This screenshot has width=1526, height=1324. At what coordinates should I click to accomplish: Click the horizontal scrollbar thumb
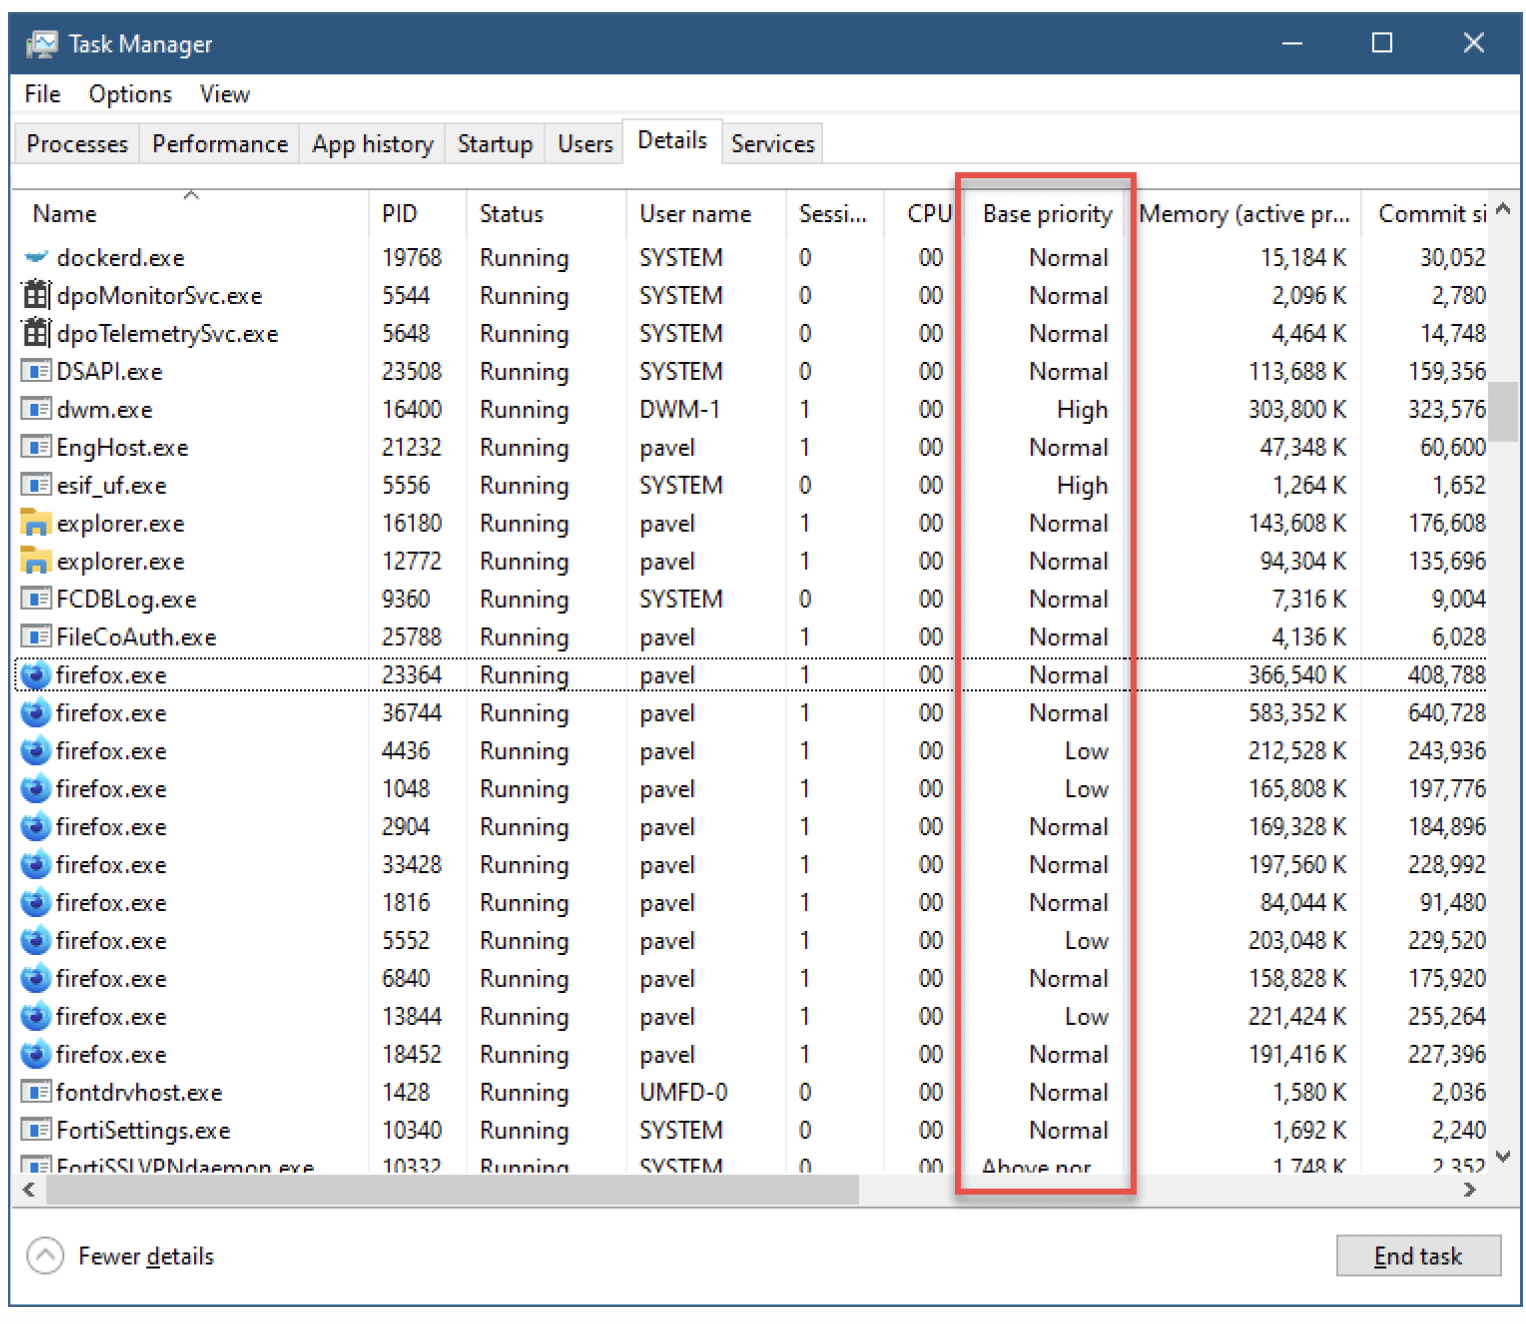pos(452,1190)
